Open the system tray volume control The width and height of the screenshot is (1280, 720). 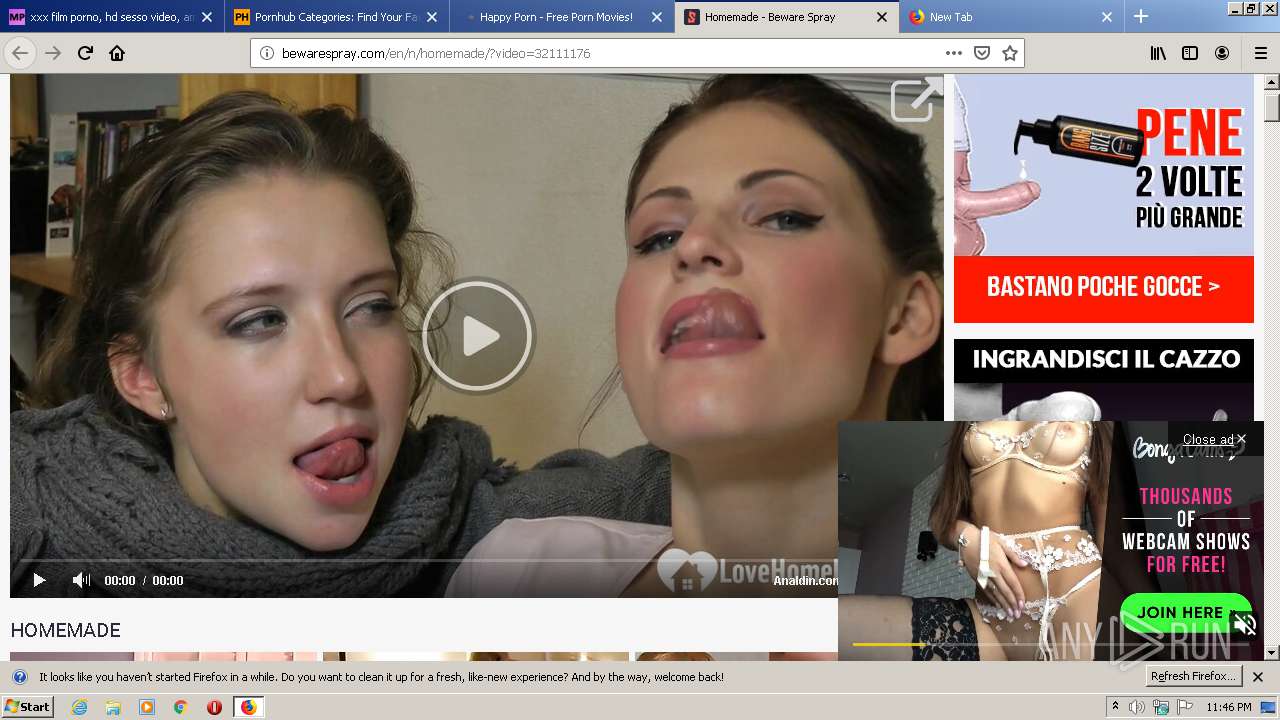(x=1137, y=707)
